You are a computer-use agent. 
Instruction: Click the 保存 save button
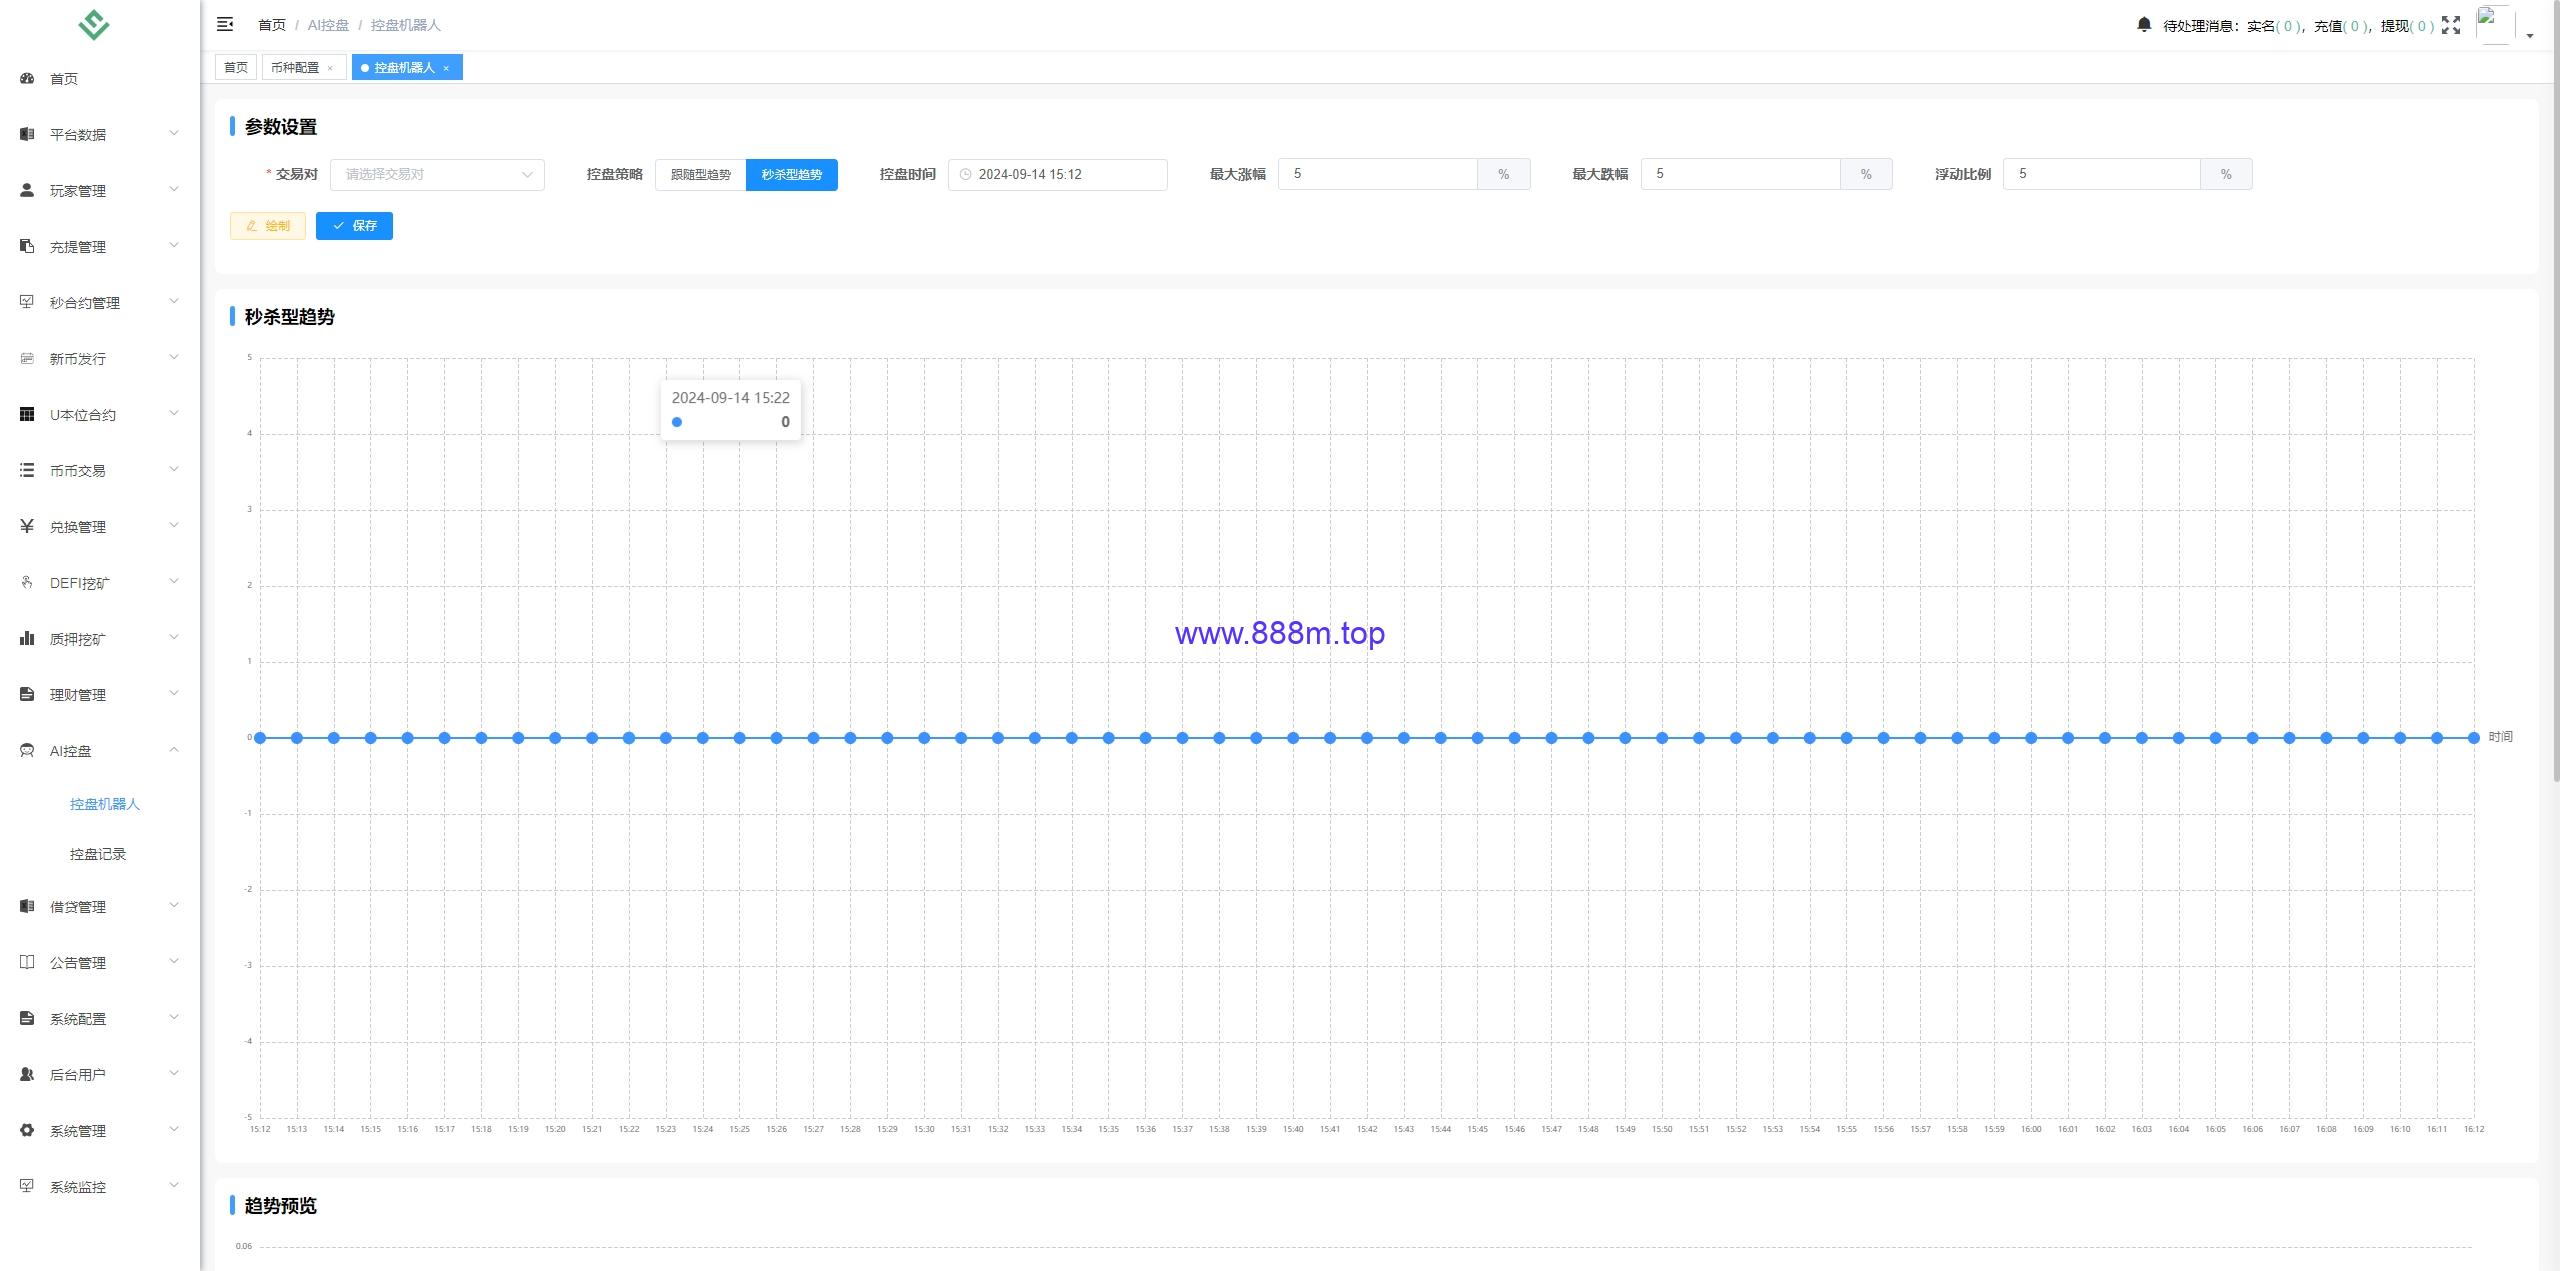click(x=354, y=226)
